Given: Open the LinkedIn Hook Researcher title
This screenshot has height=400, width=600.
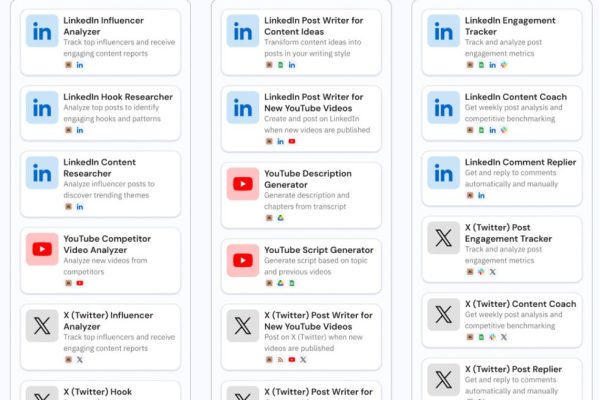Looking at the screenshot, I should point(118,97).
